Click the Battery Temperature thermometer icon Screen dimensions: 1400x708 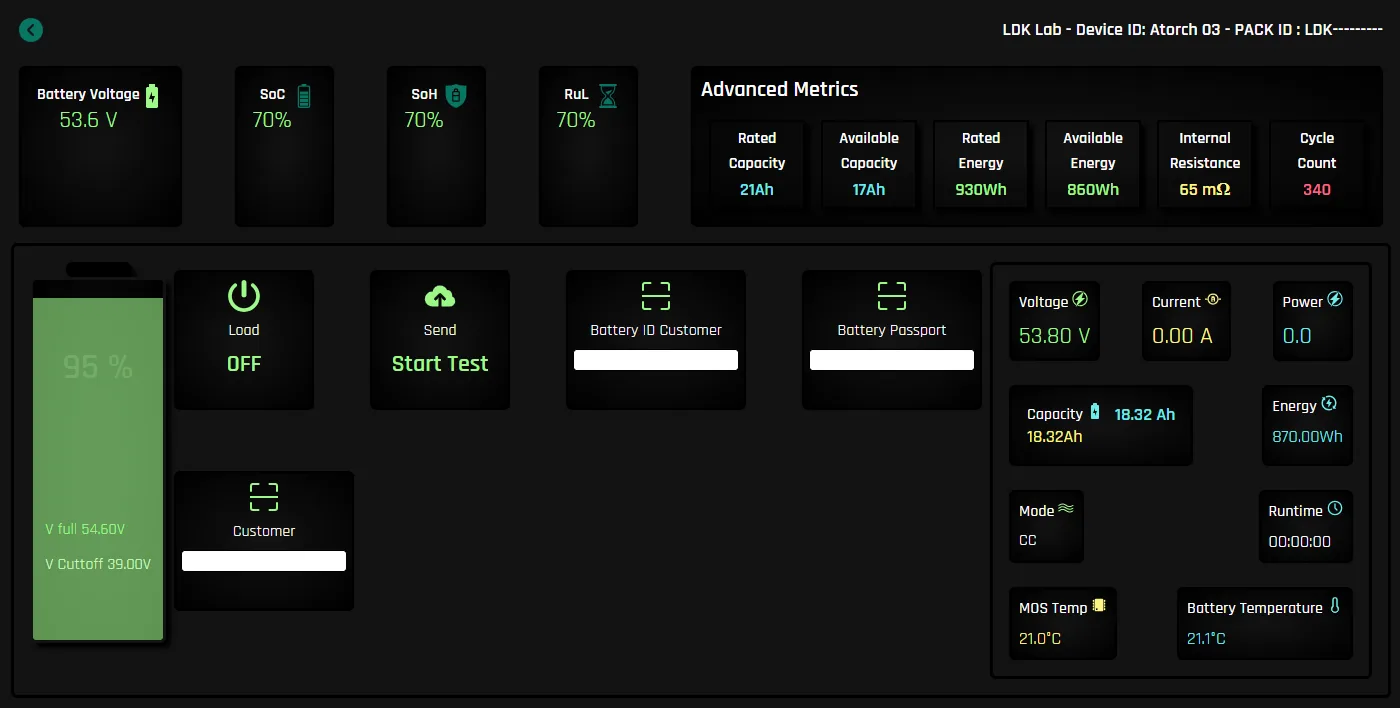pyautogui.click(x=1334, y=606)
